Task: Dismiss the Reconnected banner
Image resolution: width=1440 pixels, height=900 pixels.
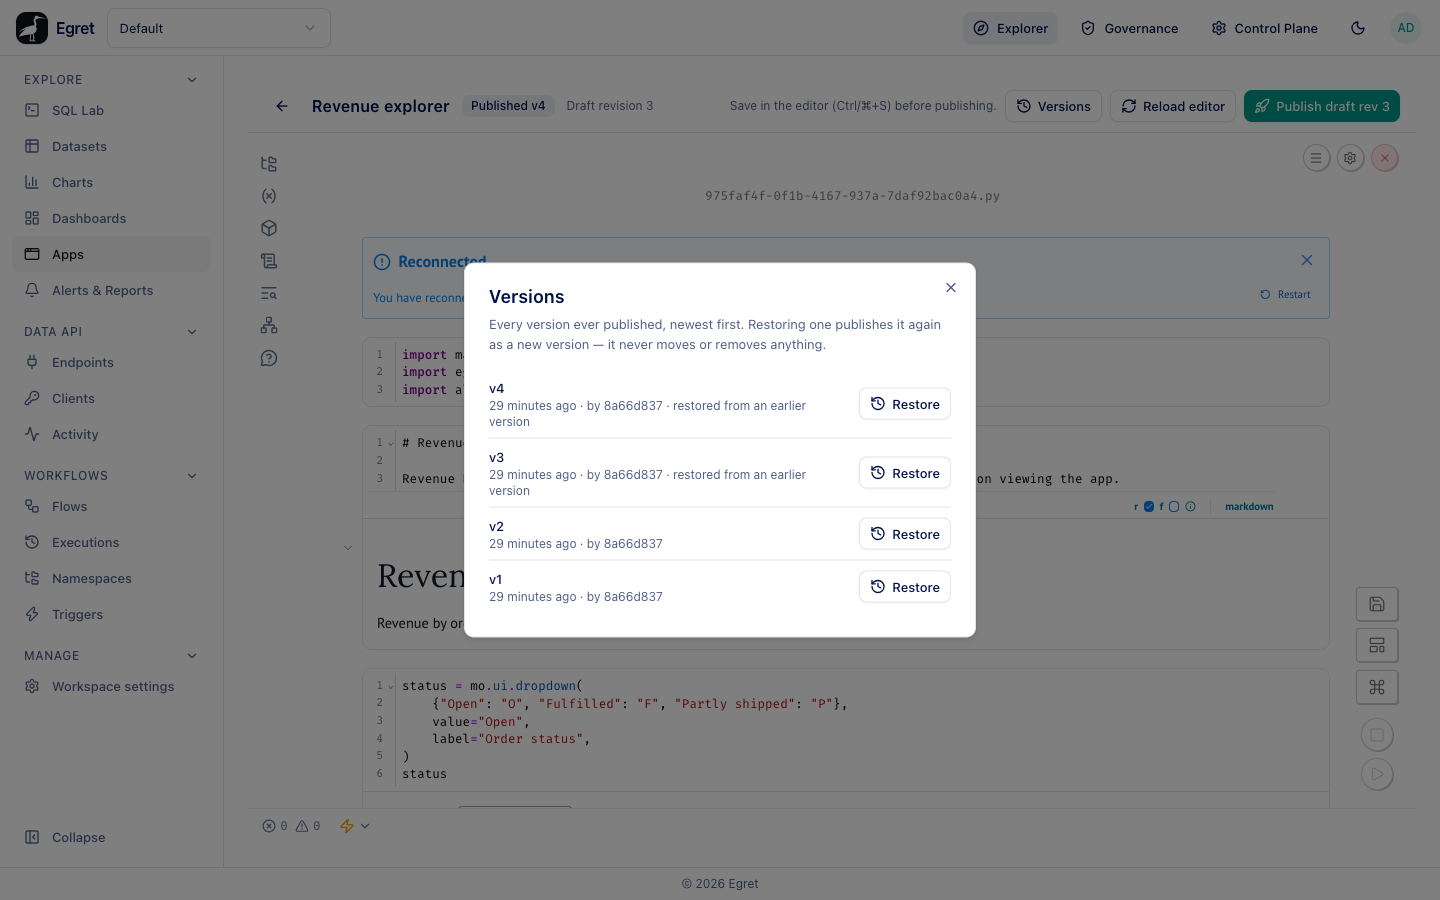Action: point(1307,260)
